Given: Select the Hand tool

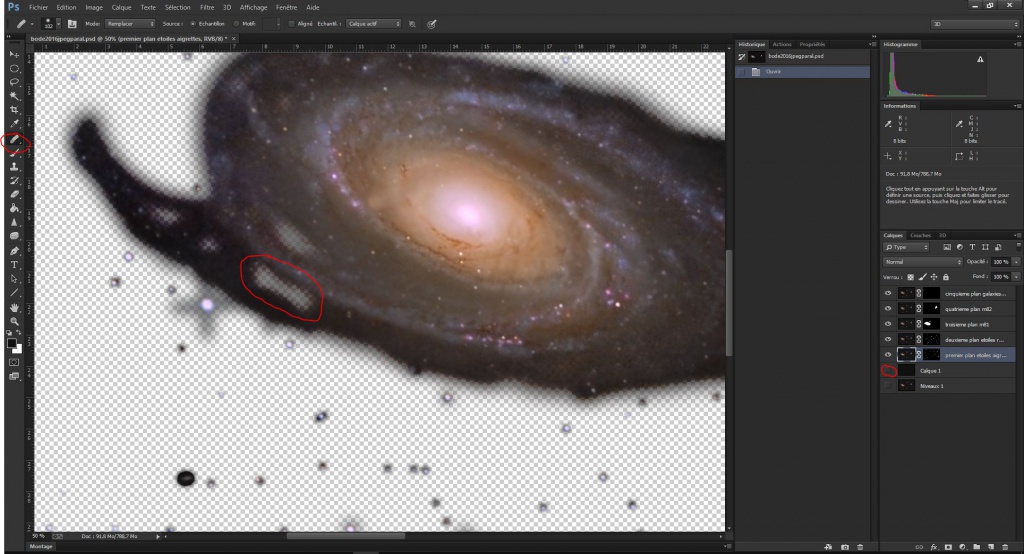Looking at the screenshot, I should [14, 307].
